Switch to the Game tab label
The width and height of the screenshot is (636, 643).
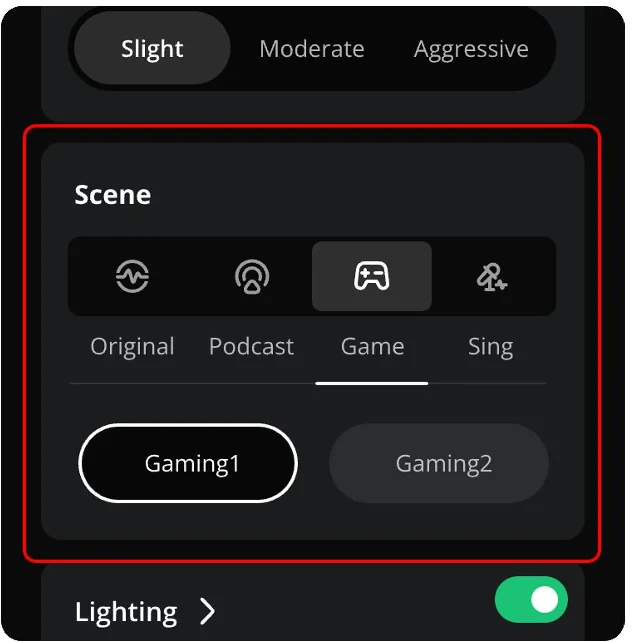click(372, 347)
